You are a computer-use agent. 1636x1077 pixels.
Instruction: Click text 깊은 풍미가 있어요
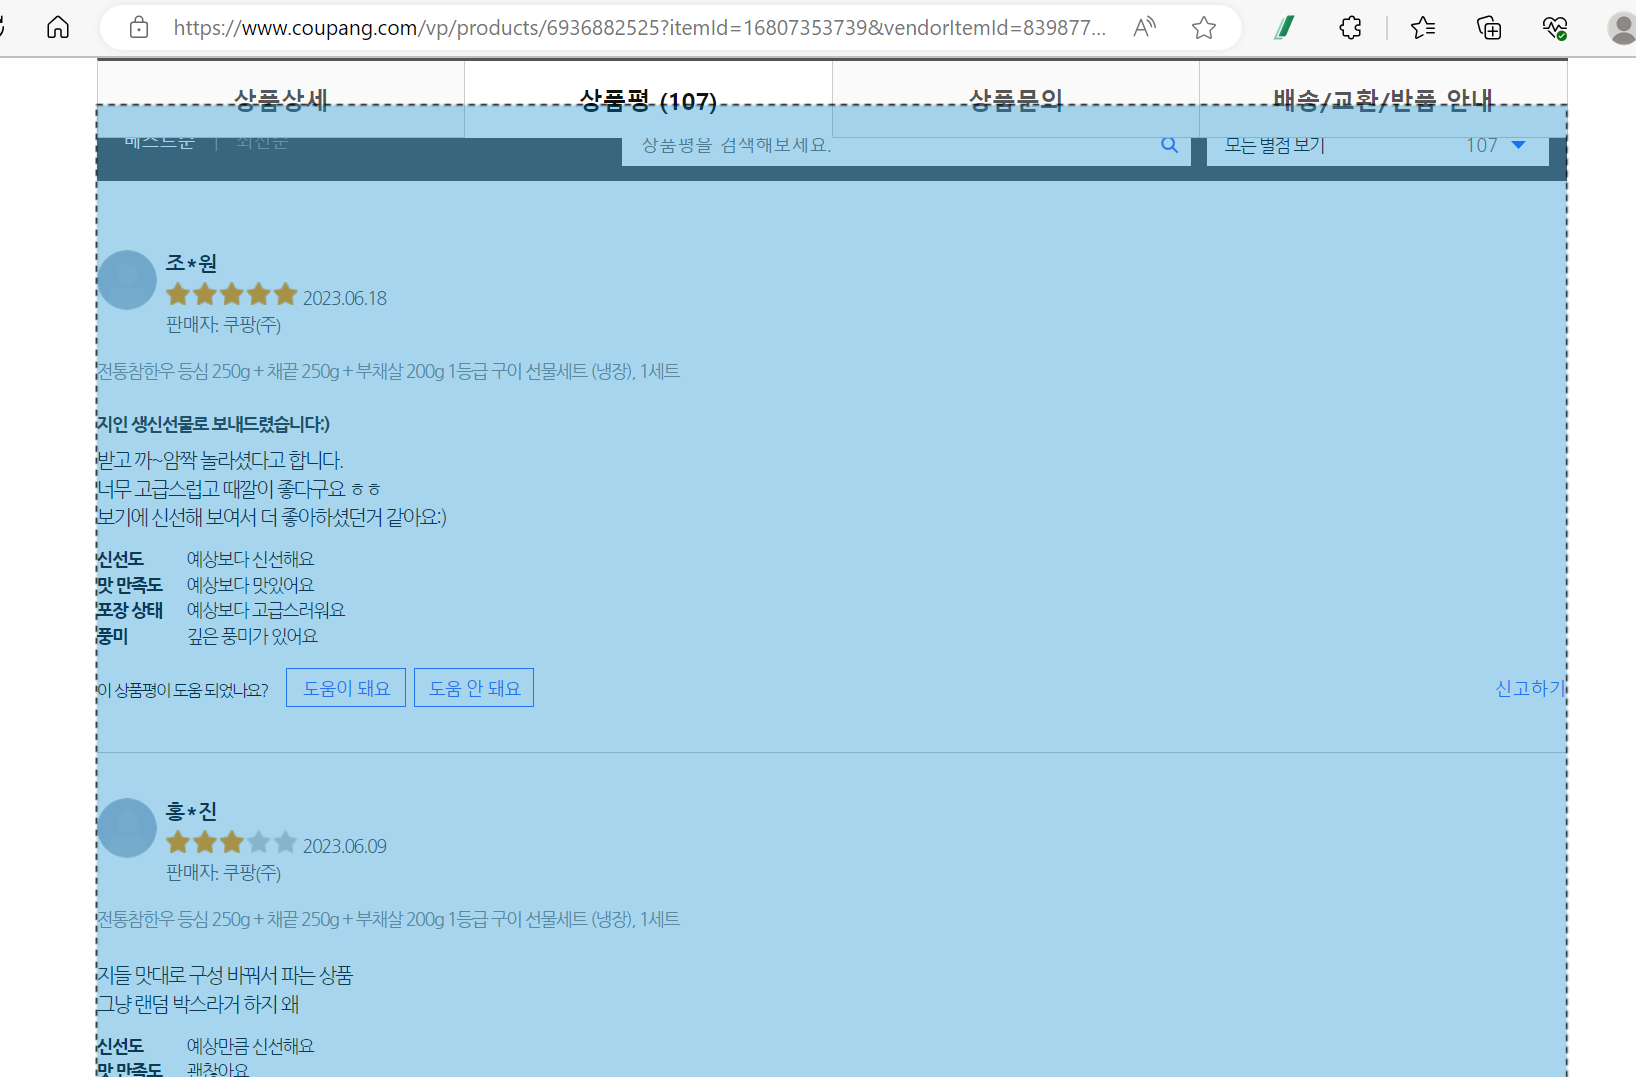[252, 636]
